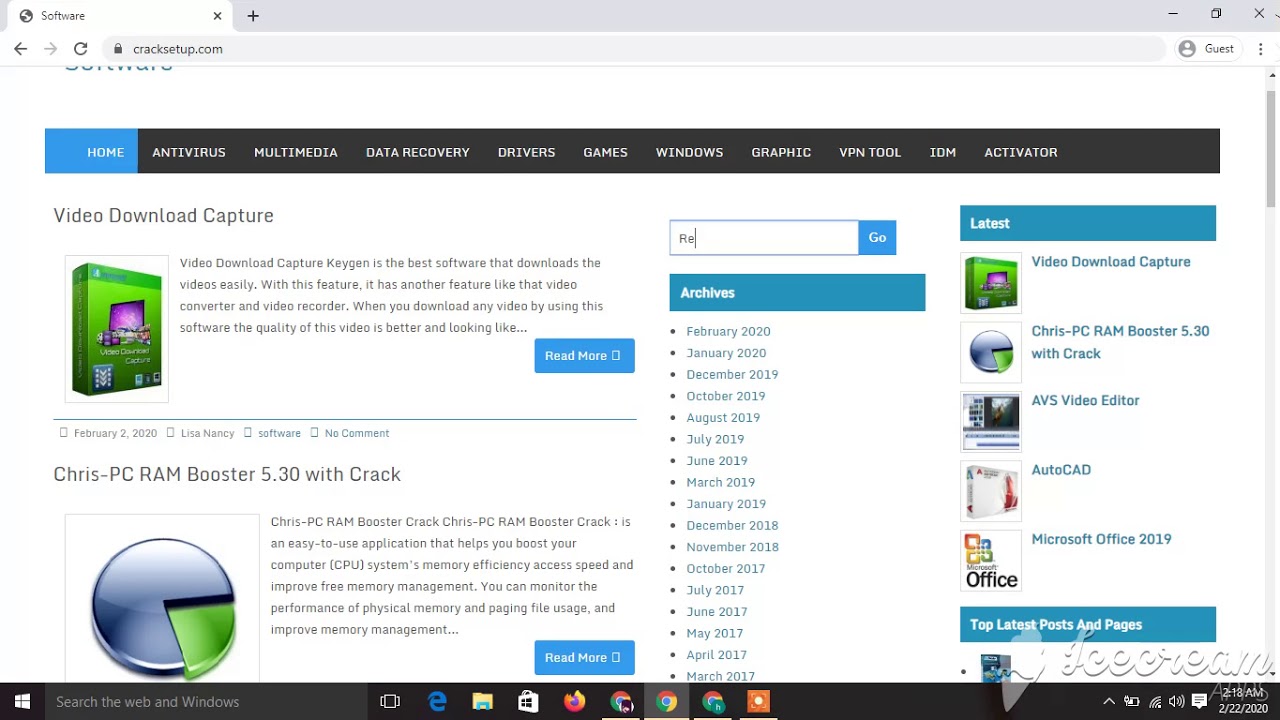Open the DATA RECOVERY category menu

tap(418, 152)
